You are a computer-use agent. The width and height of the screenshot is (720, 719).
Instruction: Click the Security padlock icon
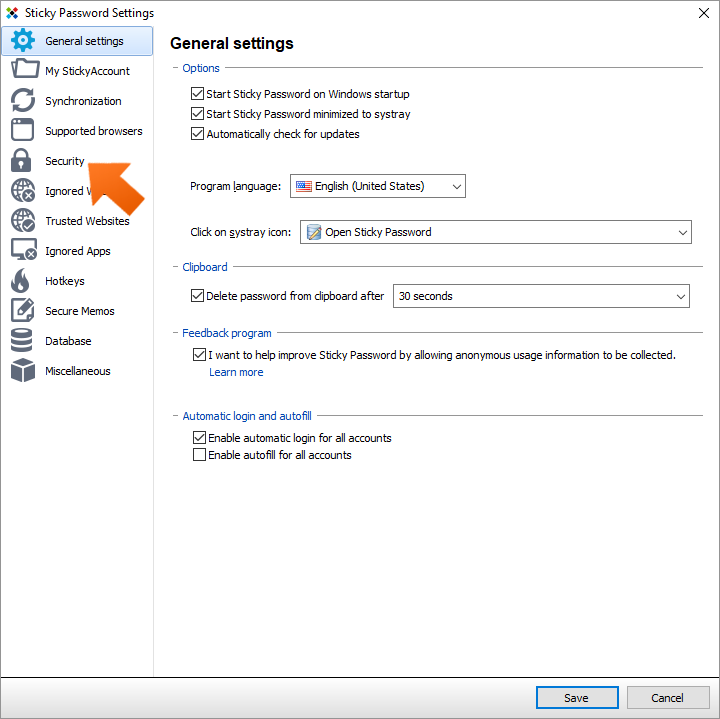(21, 160)
